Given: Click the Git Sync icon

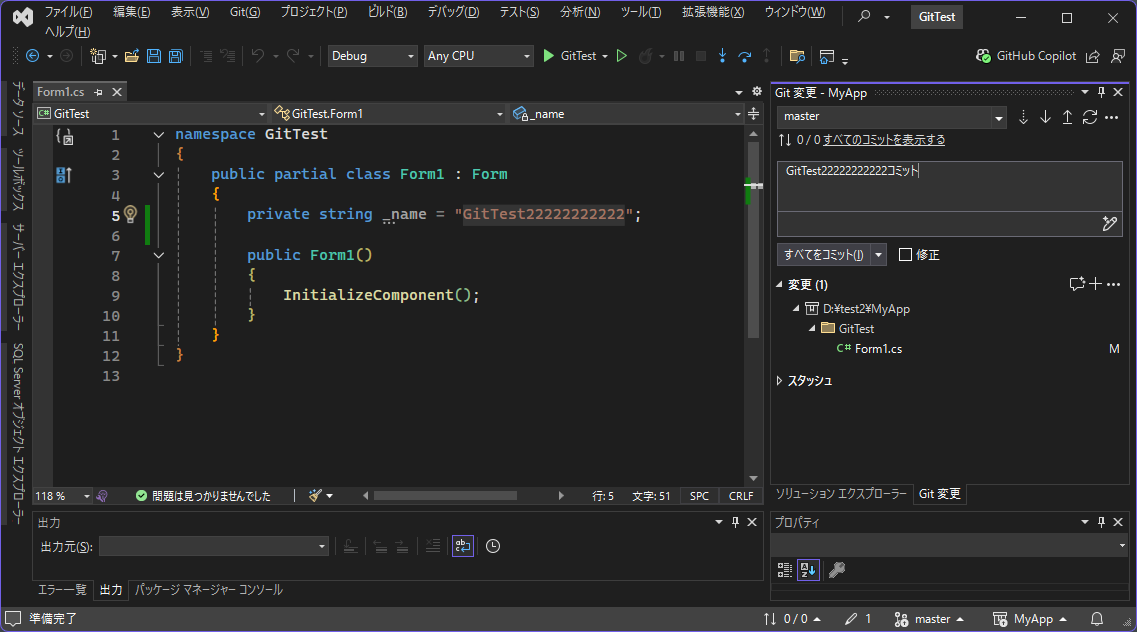Looking at the screenshot, I should [x=1089, y=117].
